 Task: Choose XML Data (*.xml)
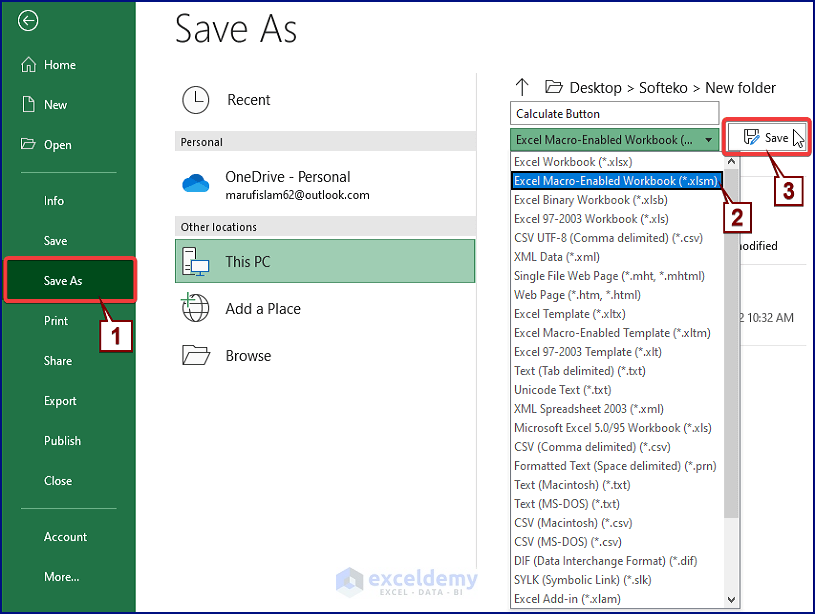617,257
